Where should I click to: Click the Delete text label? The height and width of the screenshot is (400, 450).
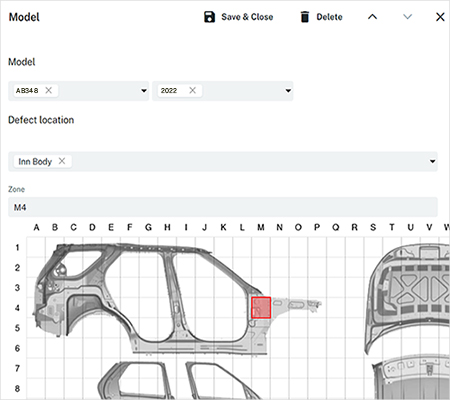pos(329,17)
